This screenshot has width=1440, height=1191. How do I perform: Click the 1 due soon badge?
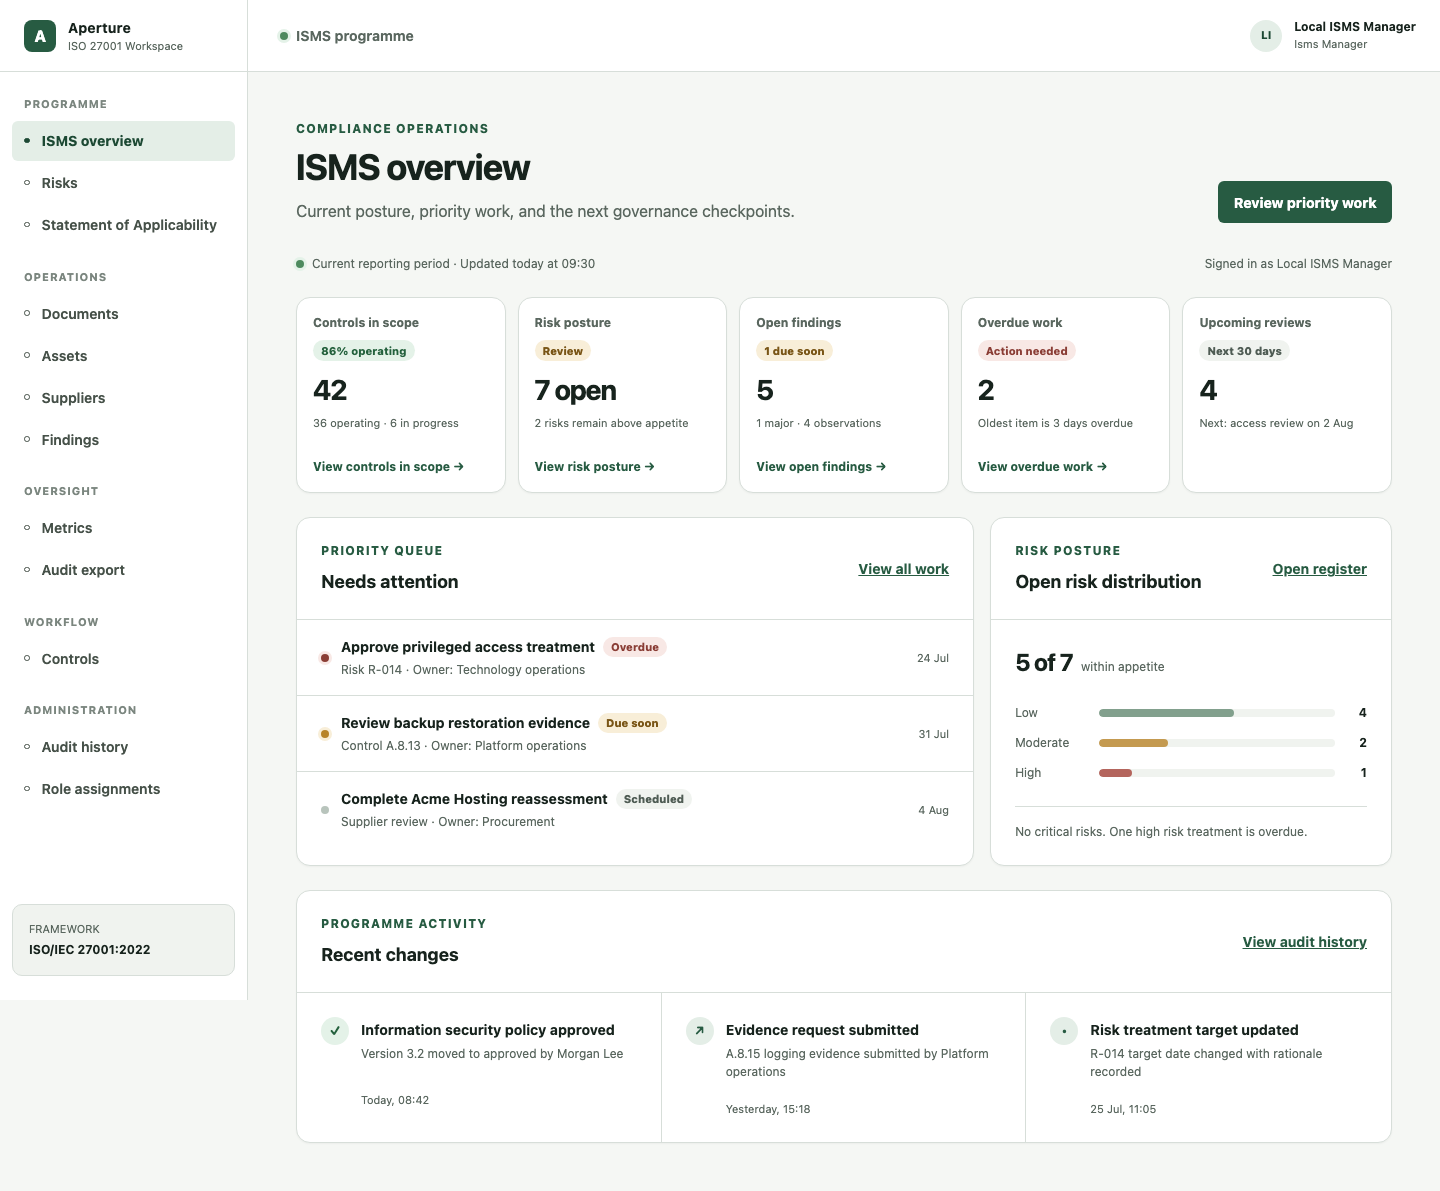tap(794, 351)
